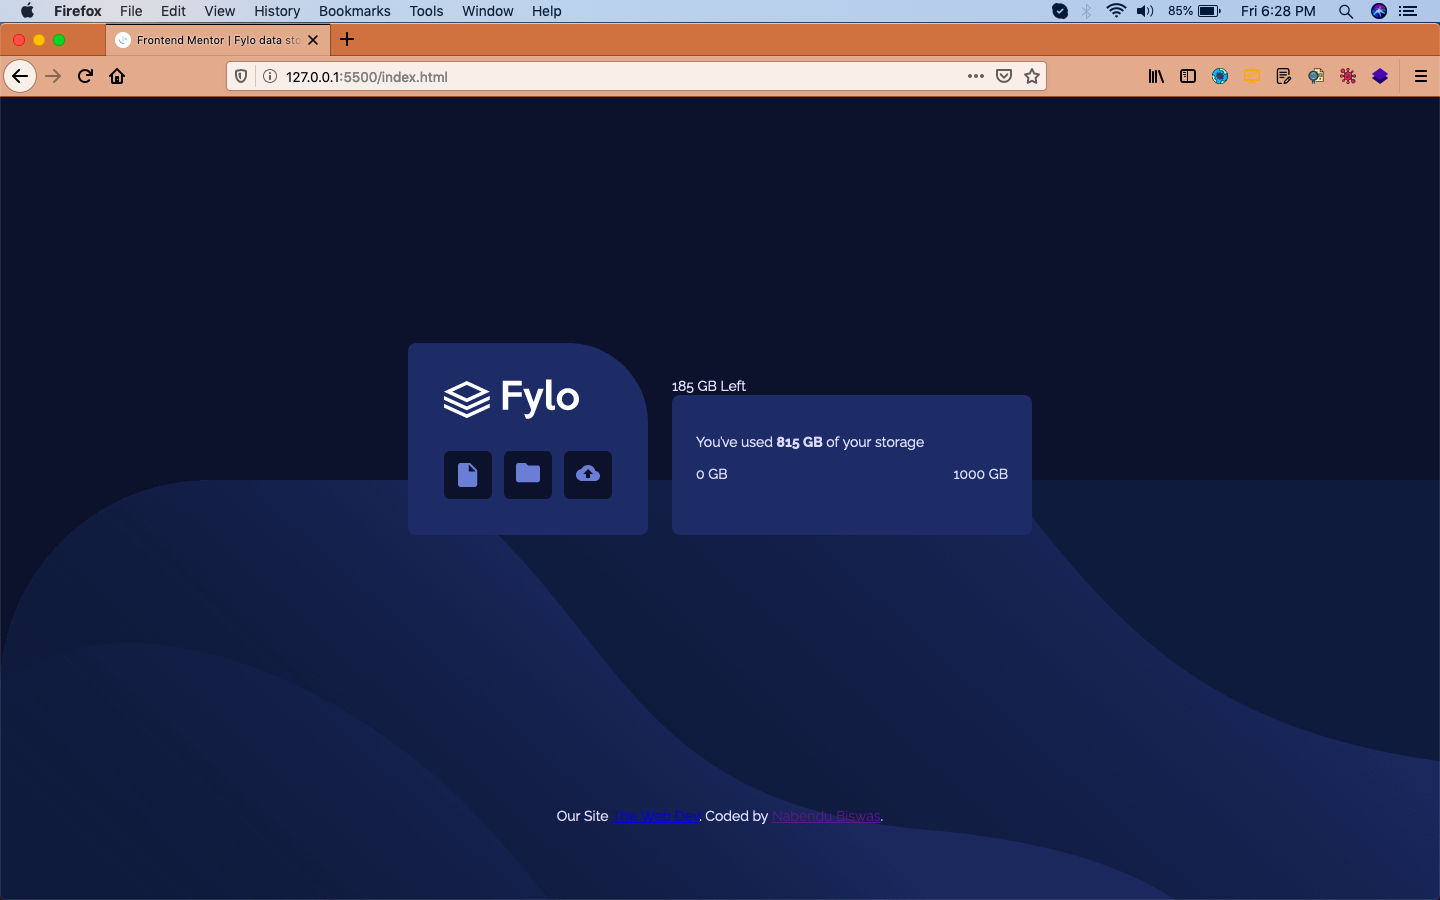Click the purple diamond extension icon
This screenshot has width=1440, height=900.
(x=1380, y=76)
